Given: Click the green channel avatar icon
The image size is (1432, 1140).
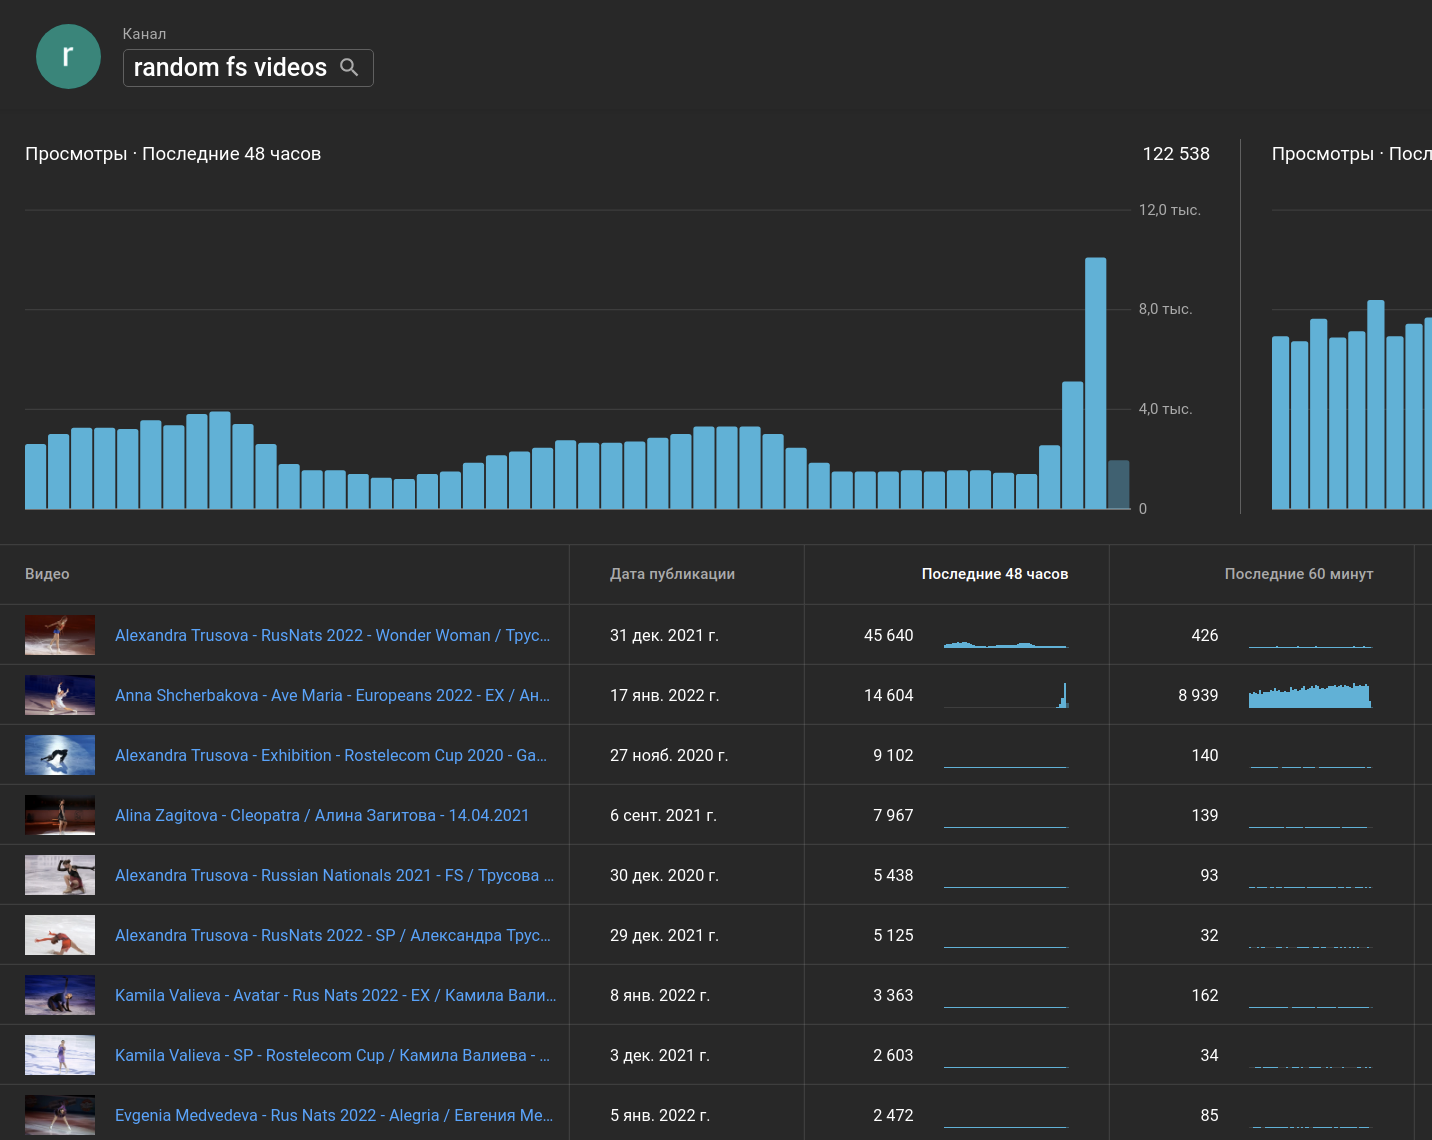Looking at the screenshot, I should click(x=68, y=57).
